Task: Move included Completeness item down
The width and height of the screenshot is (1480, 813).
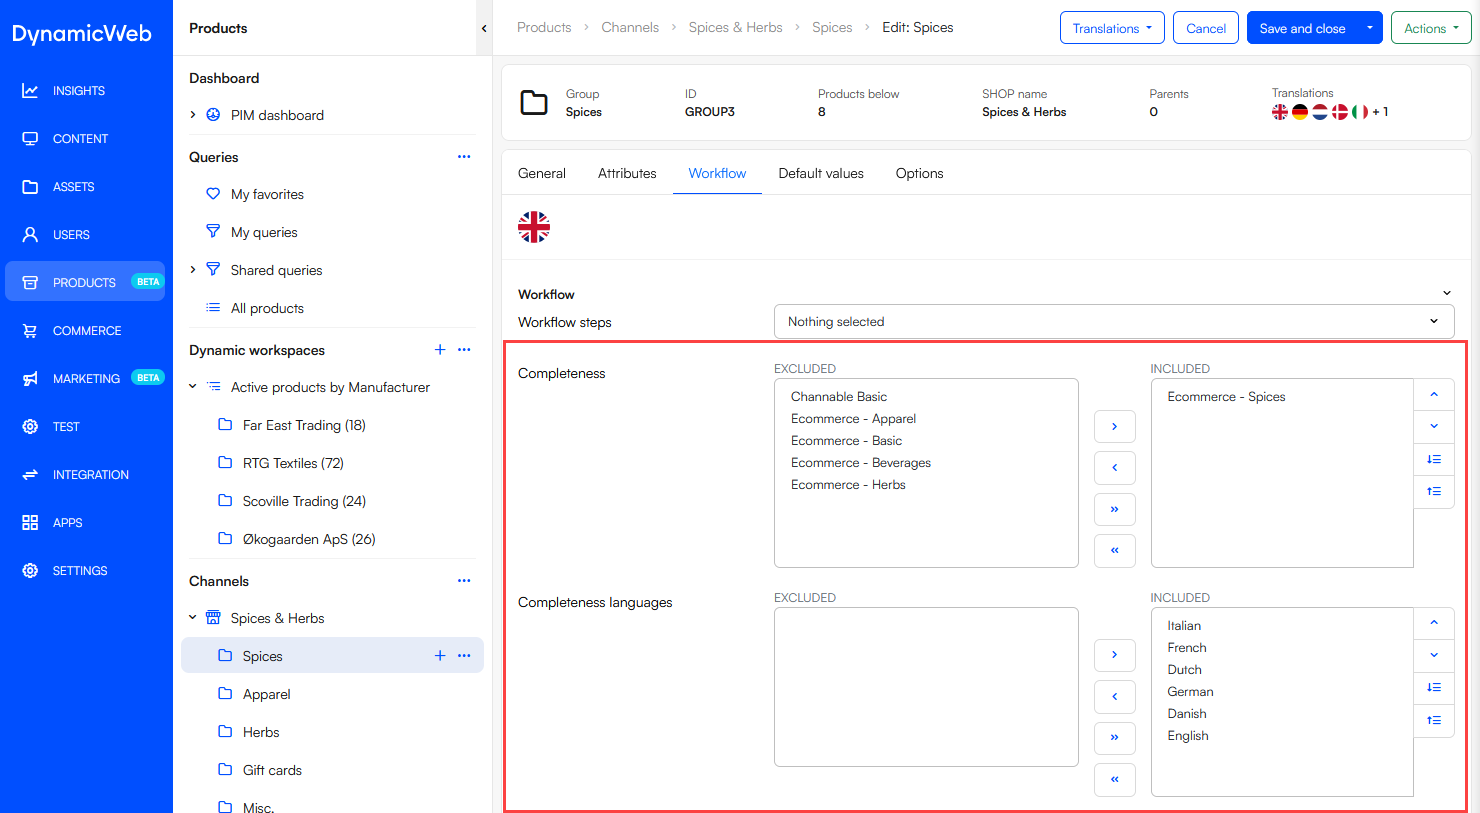Action: [1434, 426]
